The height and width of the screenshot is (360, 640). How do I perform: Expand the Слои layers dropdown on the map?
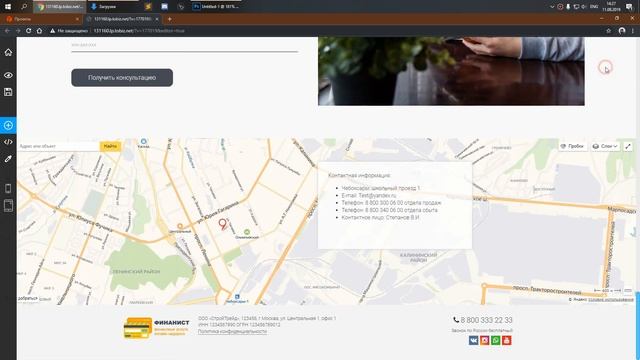(605, 146)
